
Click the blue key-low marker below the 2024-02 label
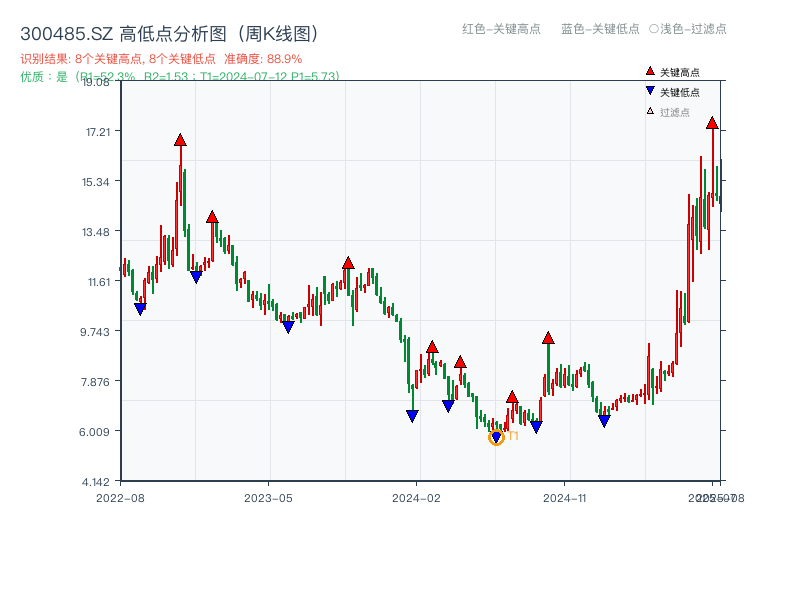(x=412, y=415)
